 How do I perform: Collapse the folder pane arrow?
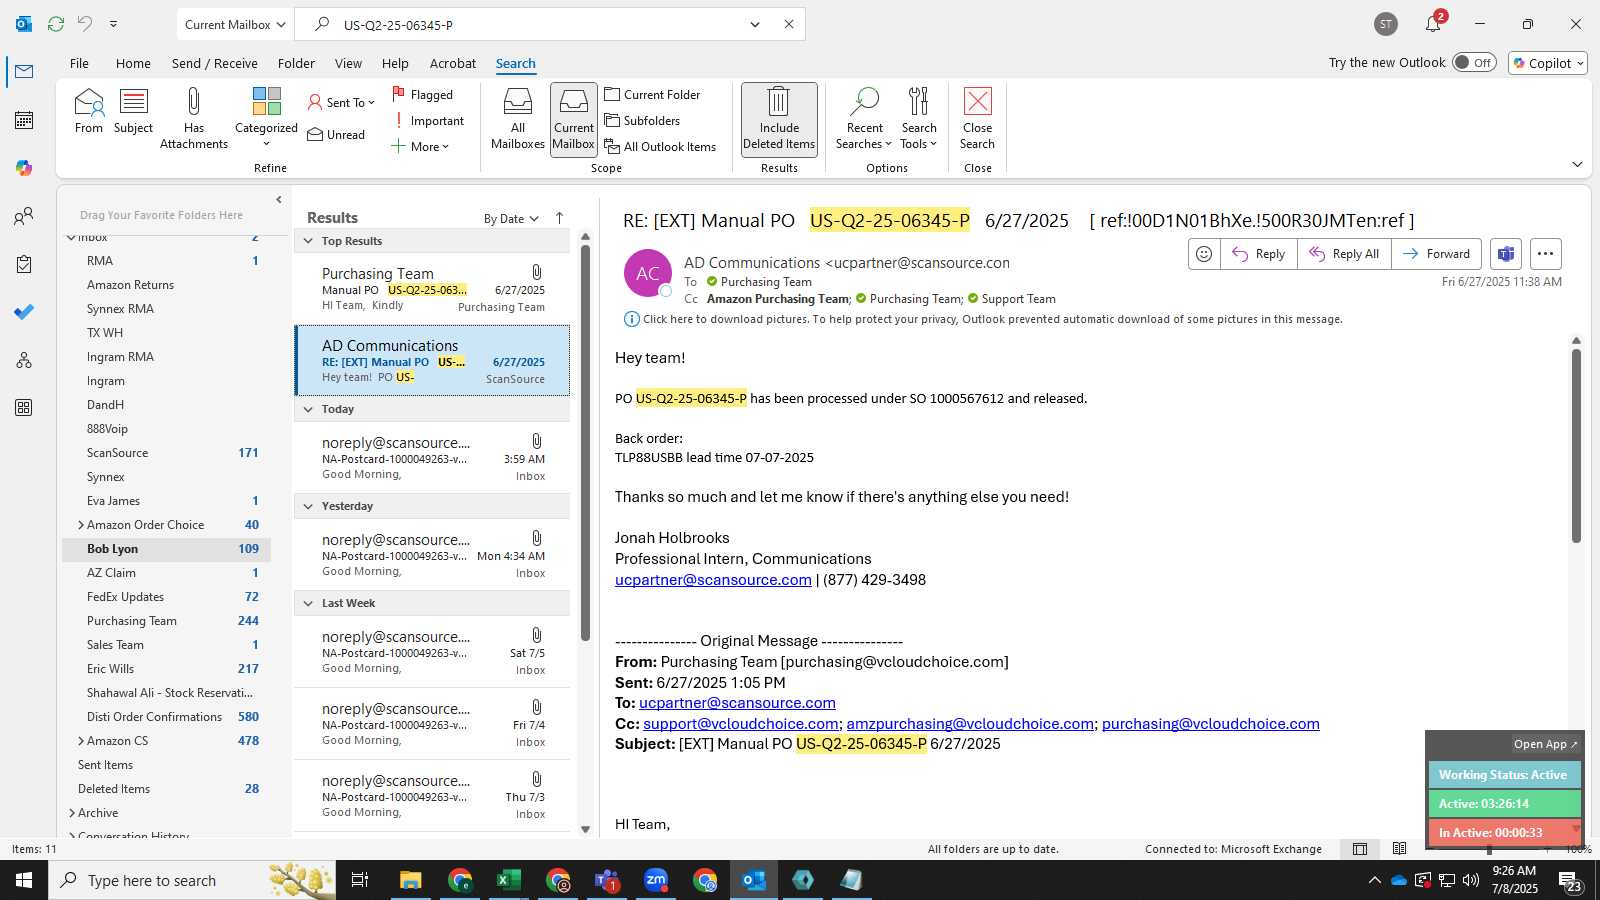coord(279,200)
